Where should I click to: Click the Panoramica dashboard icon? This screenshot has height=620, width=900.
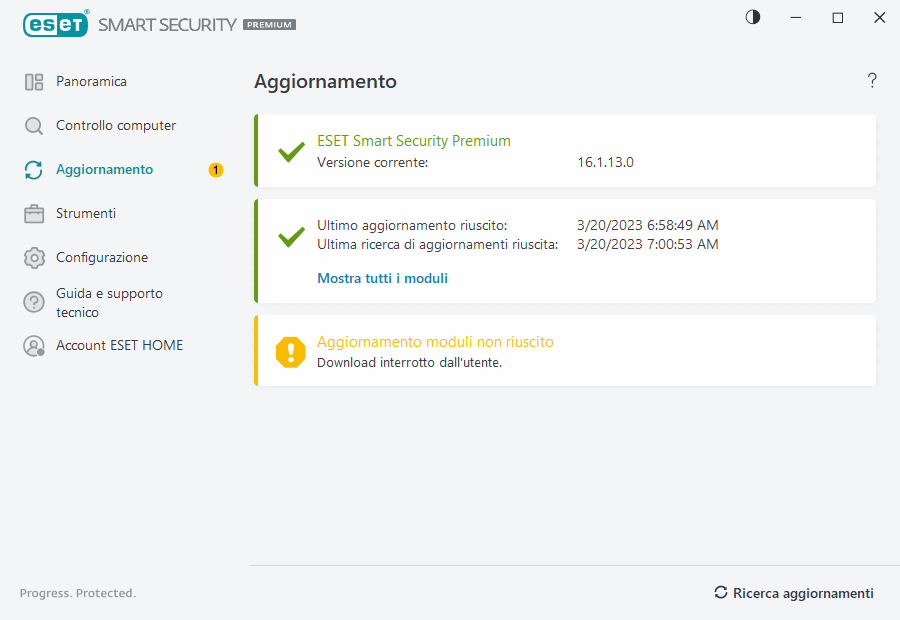point(34,82)
